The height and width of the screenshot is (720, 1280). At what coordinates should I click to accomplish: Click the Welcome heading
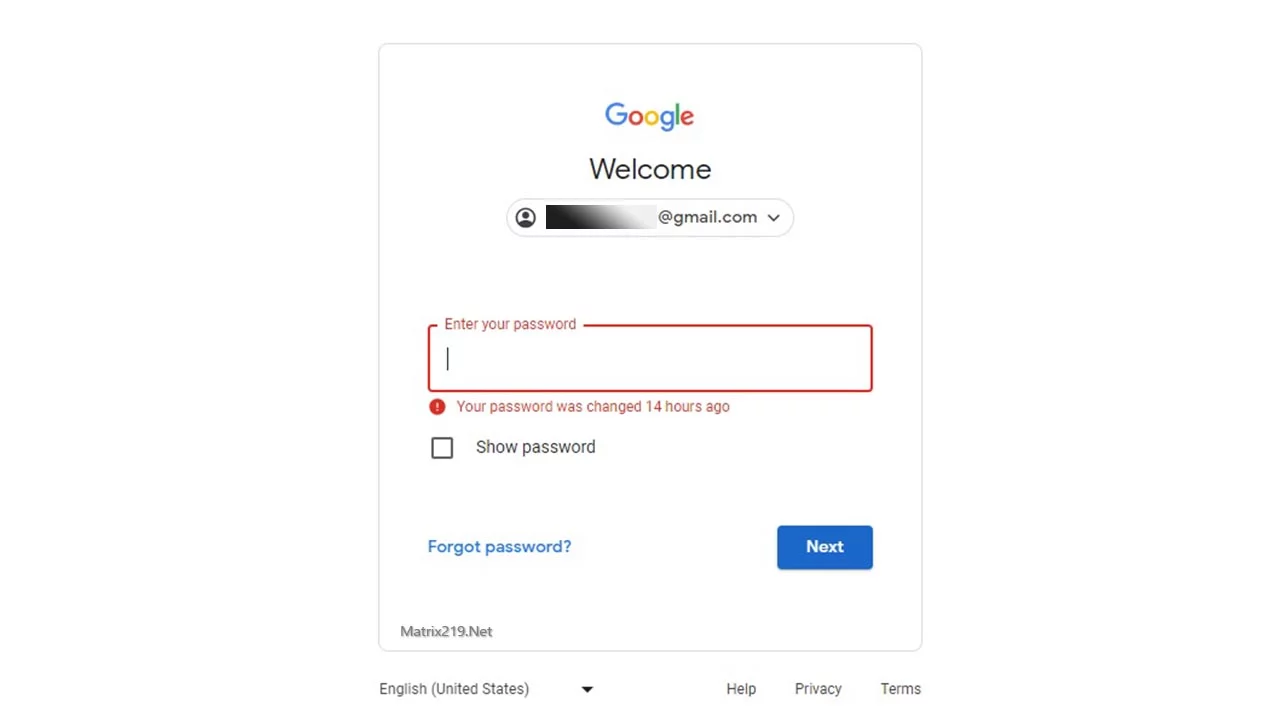650,169
